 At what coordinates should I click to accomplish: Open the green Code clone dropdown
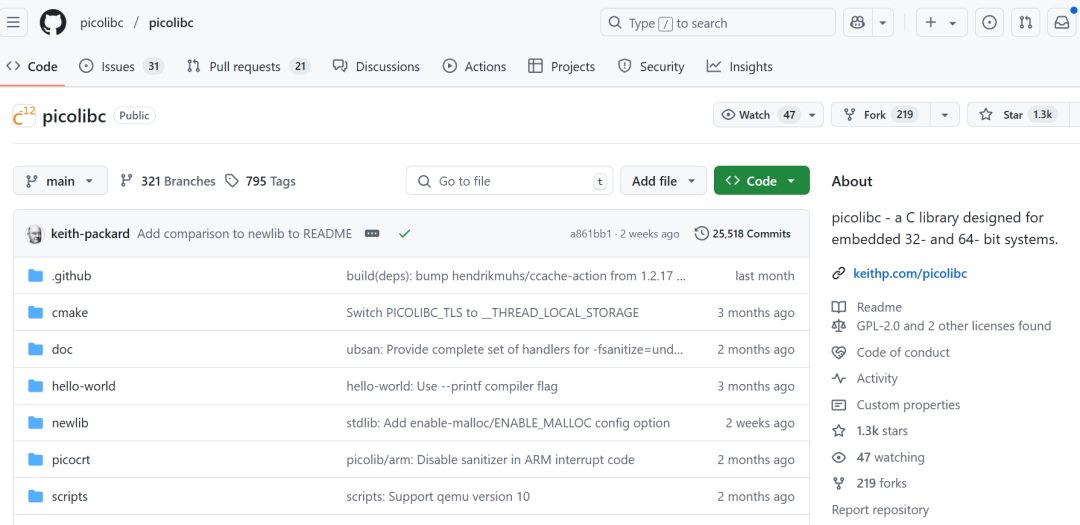point(762,181)
